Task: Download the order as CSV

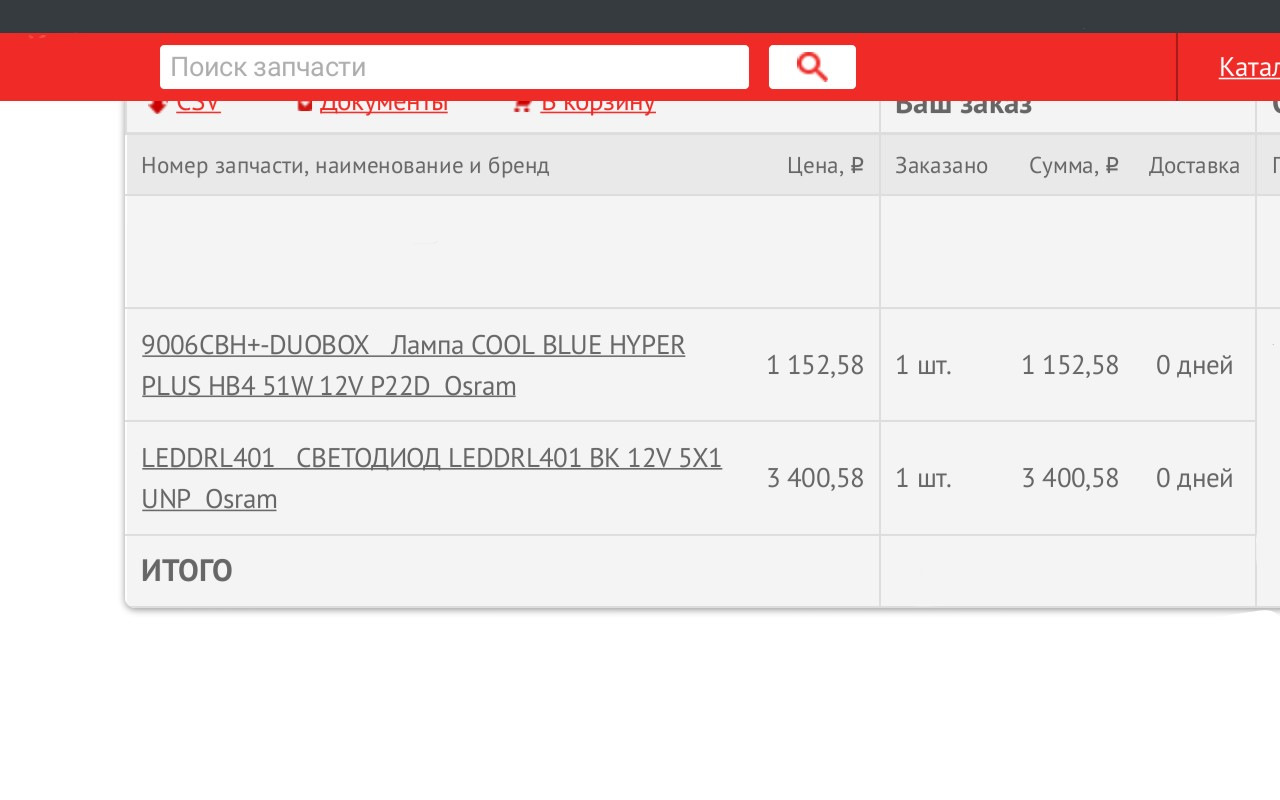Action: [x=198, y=105]
